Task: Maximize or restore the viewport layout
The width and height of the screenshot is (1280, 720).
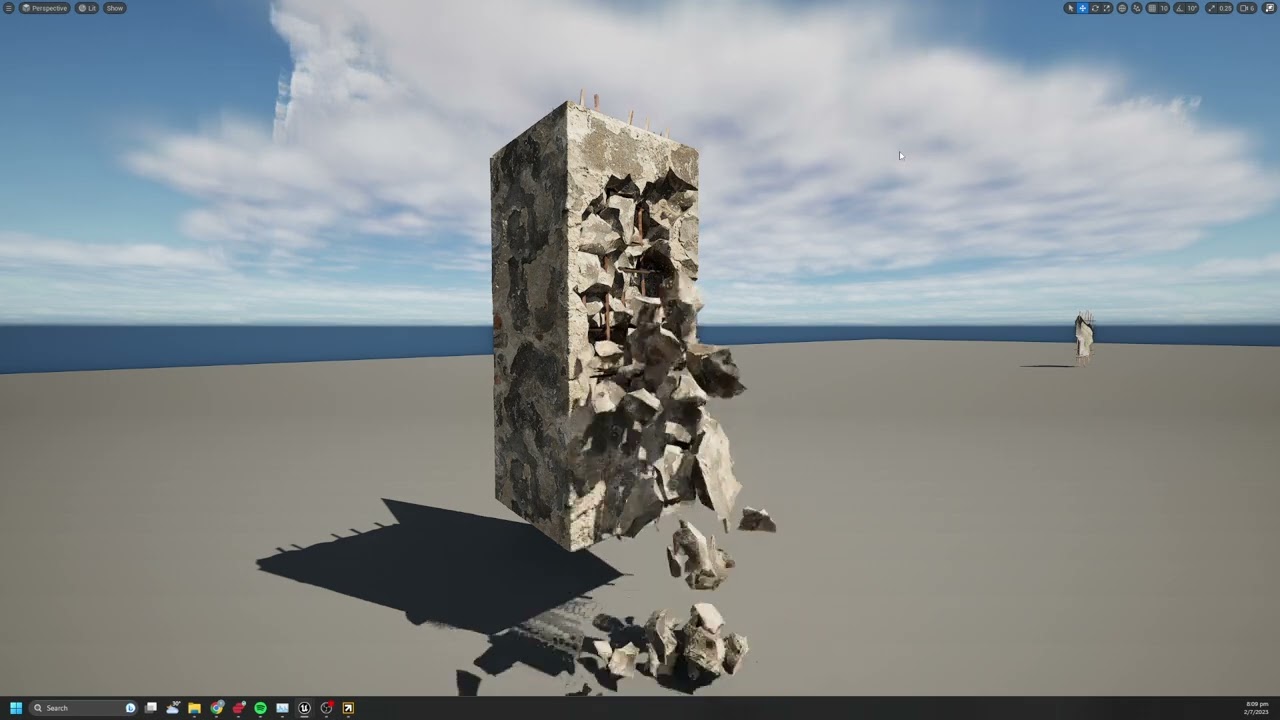Action: click(1270, 8)
